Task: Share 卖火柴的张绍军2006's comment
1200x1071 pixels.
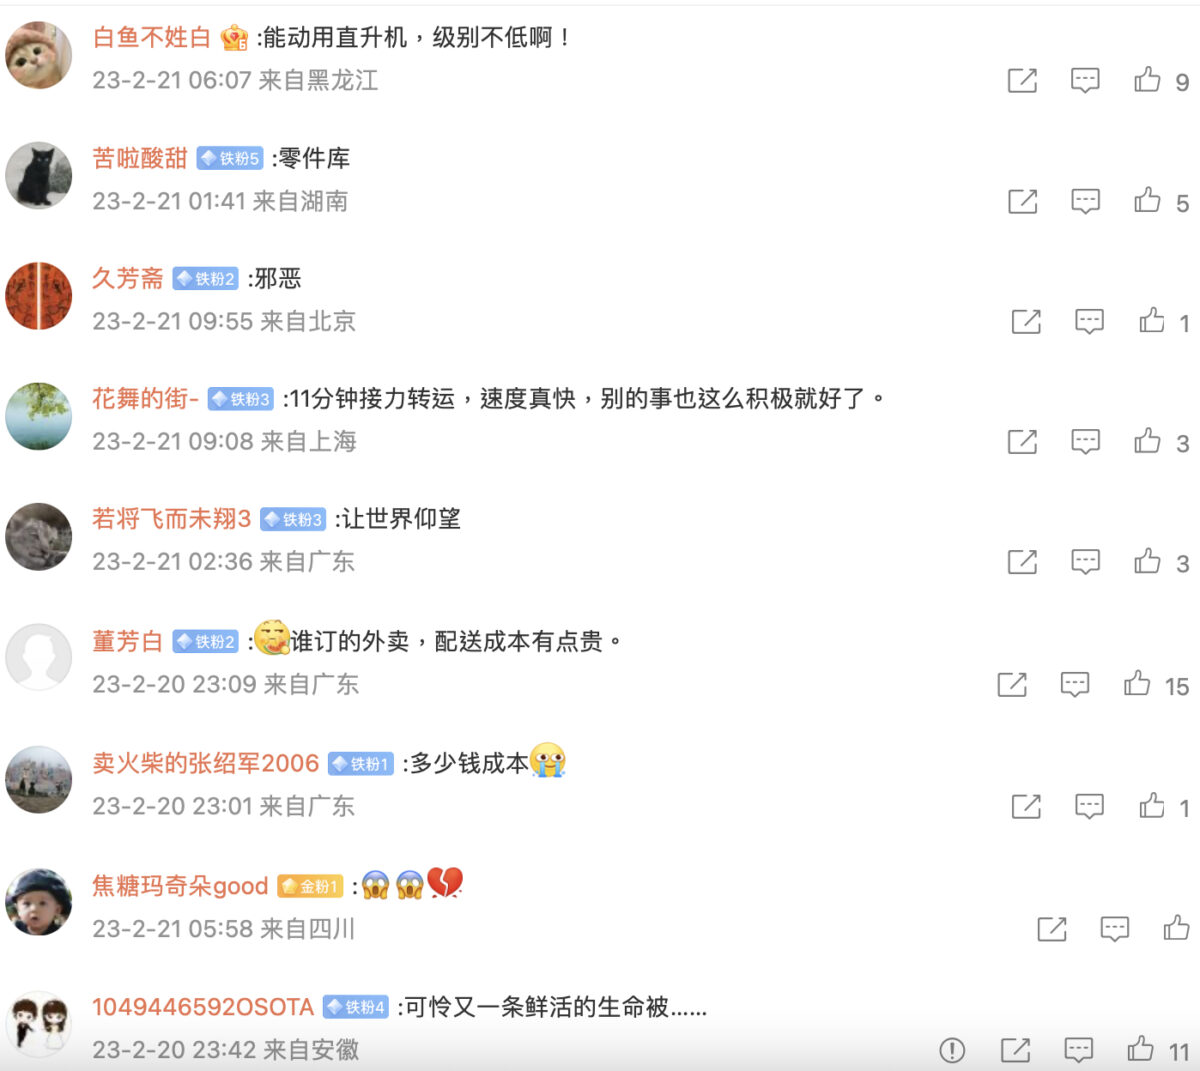Action: 1026,806
